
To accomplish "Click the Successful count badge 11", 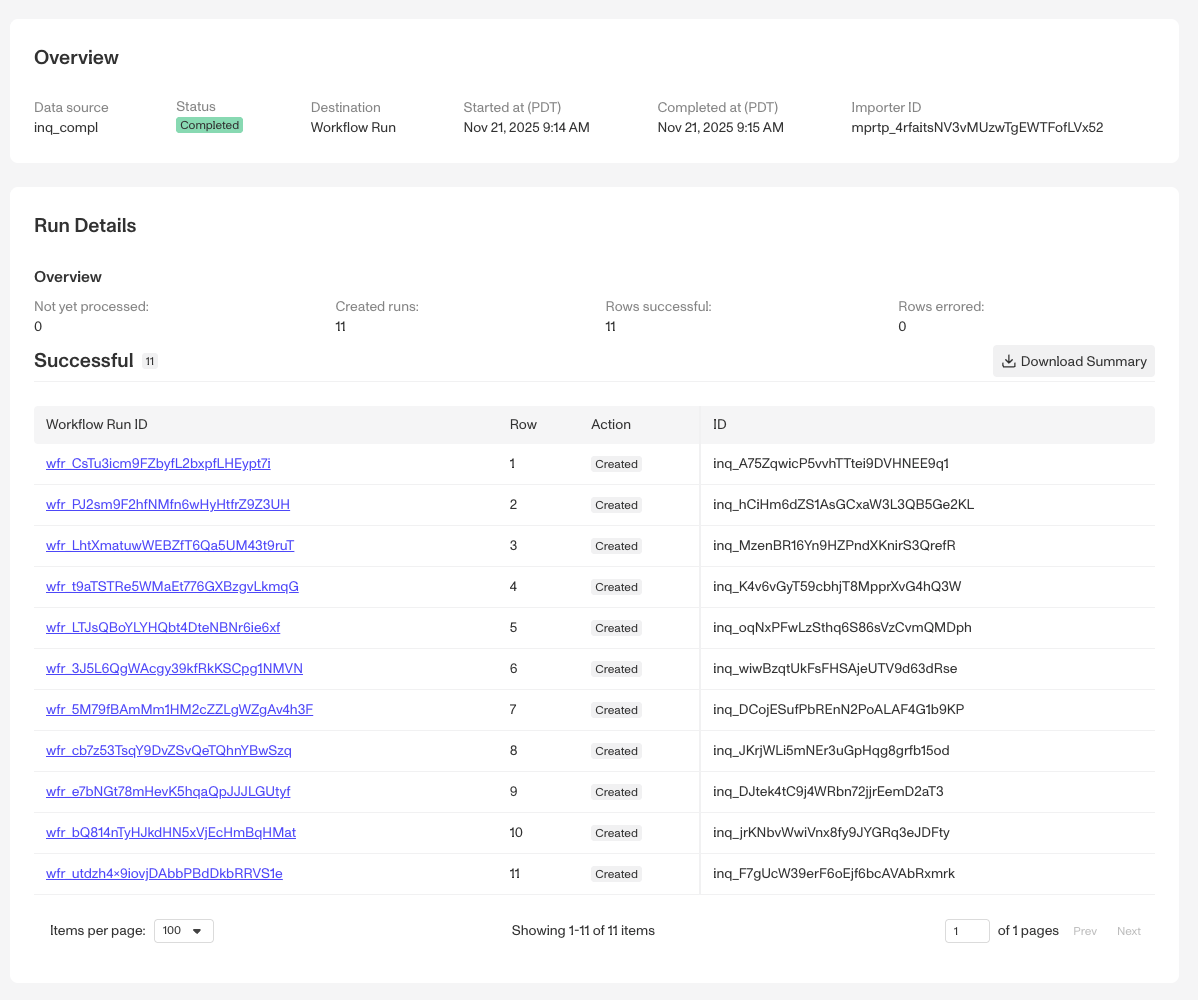I will tap(150, 361).
